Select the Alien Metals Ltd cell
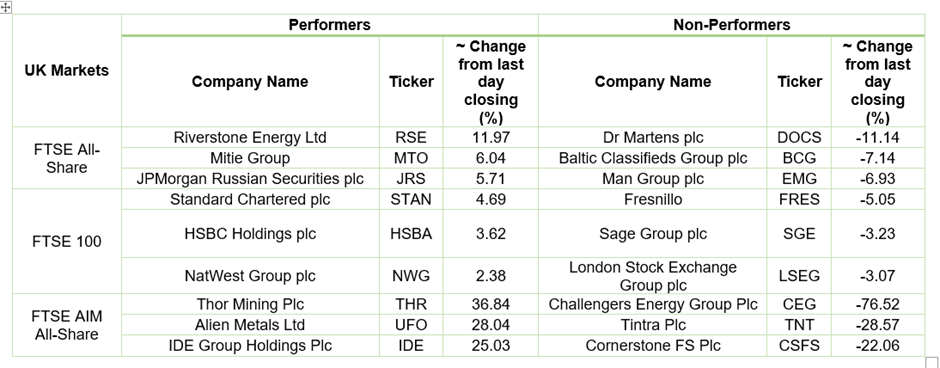This screenshot has width=940, height=368. tap(250, 325)
